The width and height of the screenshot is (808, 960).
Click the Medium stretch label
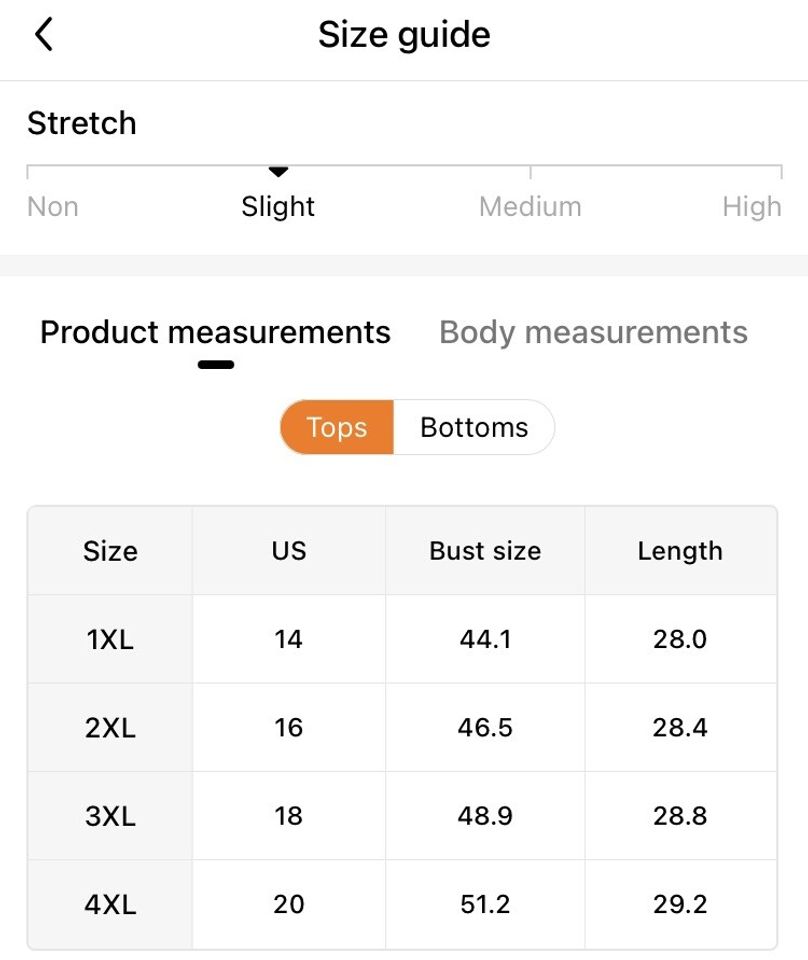(530, 207)
